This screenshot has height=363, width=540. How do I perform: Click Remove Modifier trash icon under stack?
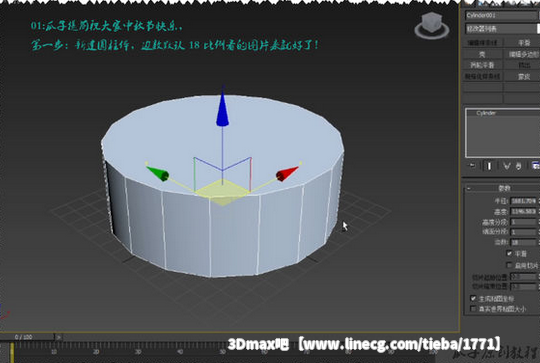(518, 166)
